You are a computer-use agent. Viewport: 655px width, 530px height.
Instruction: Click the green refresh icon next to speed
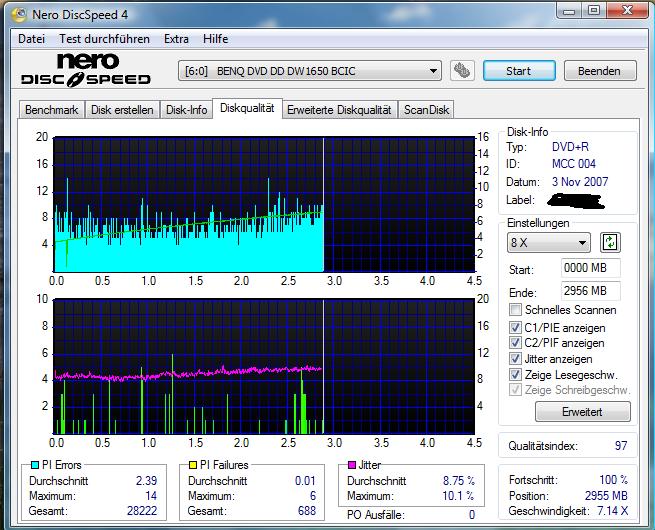coord(610,242)
